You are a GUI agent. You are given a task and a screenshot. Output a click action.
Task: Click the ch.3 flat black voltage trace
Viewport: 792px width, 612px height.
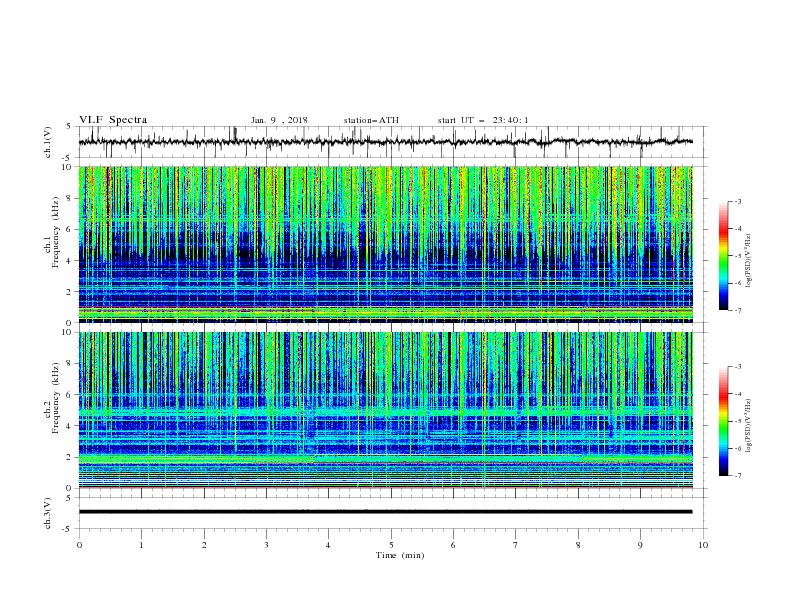coord(385,512)
